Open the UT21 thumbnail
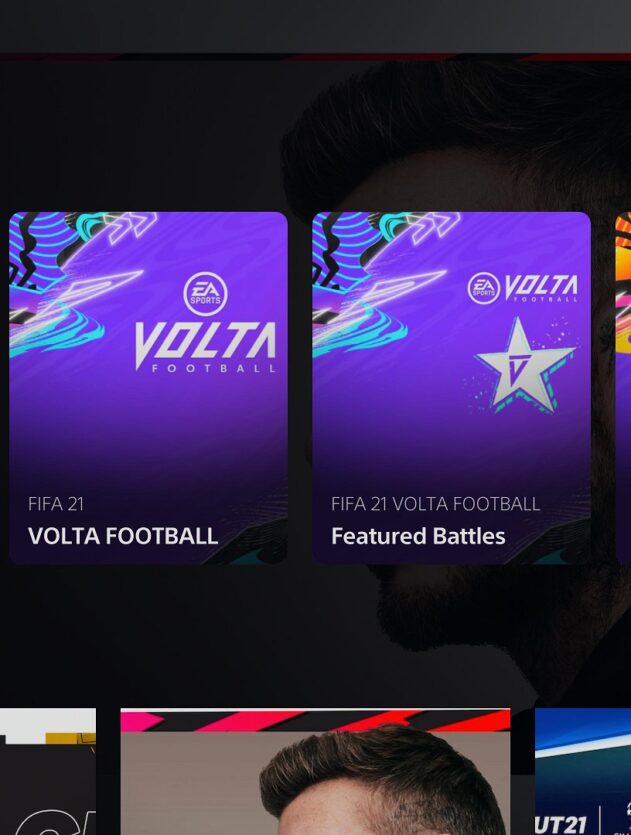The width and height of the screenshot is (631, 835). [x=583, y=772]
